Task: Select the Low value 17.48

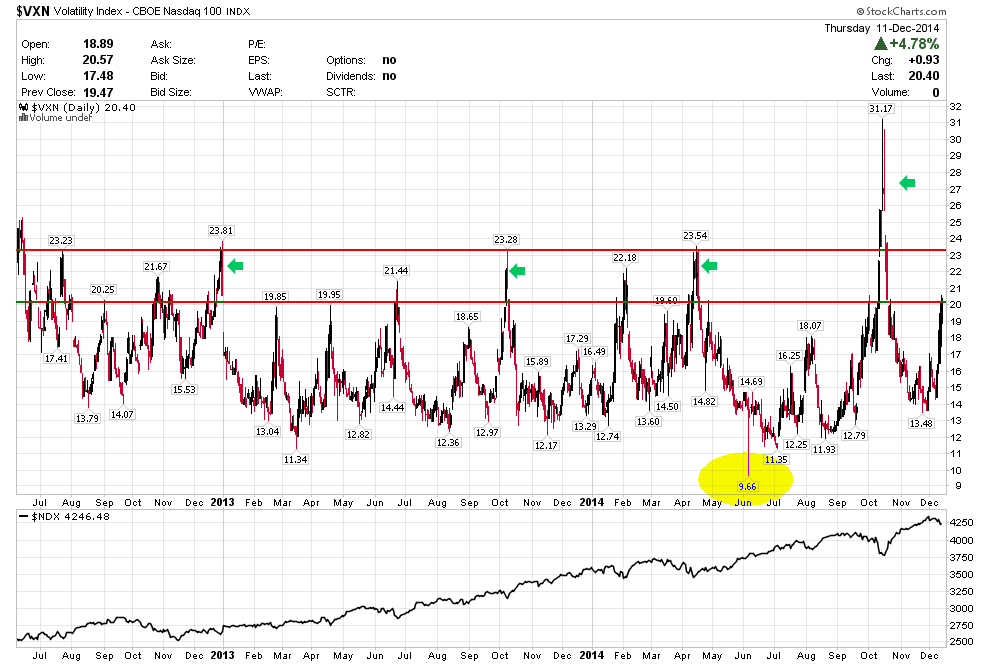Action: tap(98, 76)
